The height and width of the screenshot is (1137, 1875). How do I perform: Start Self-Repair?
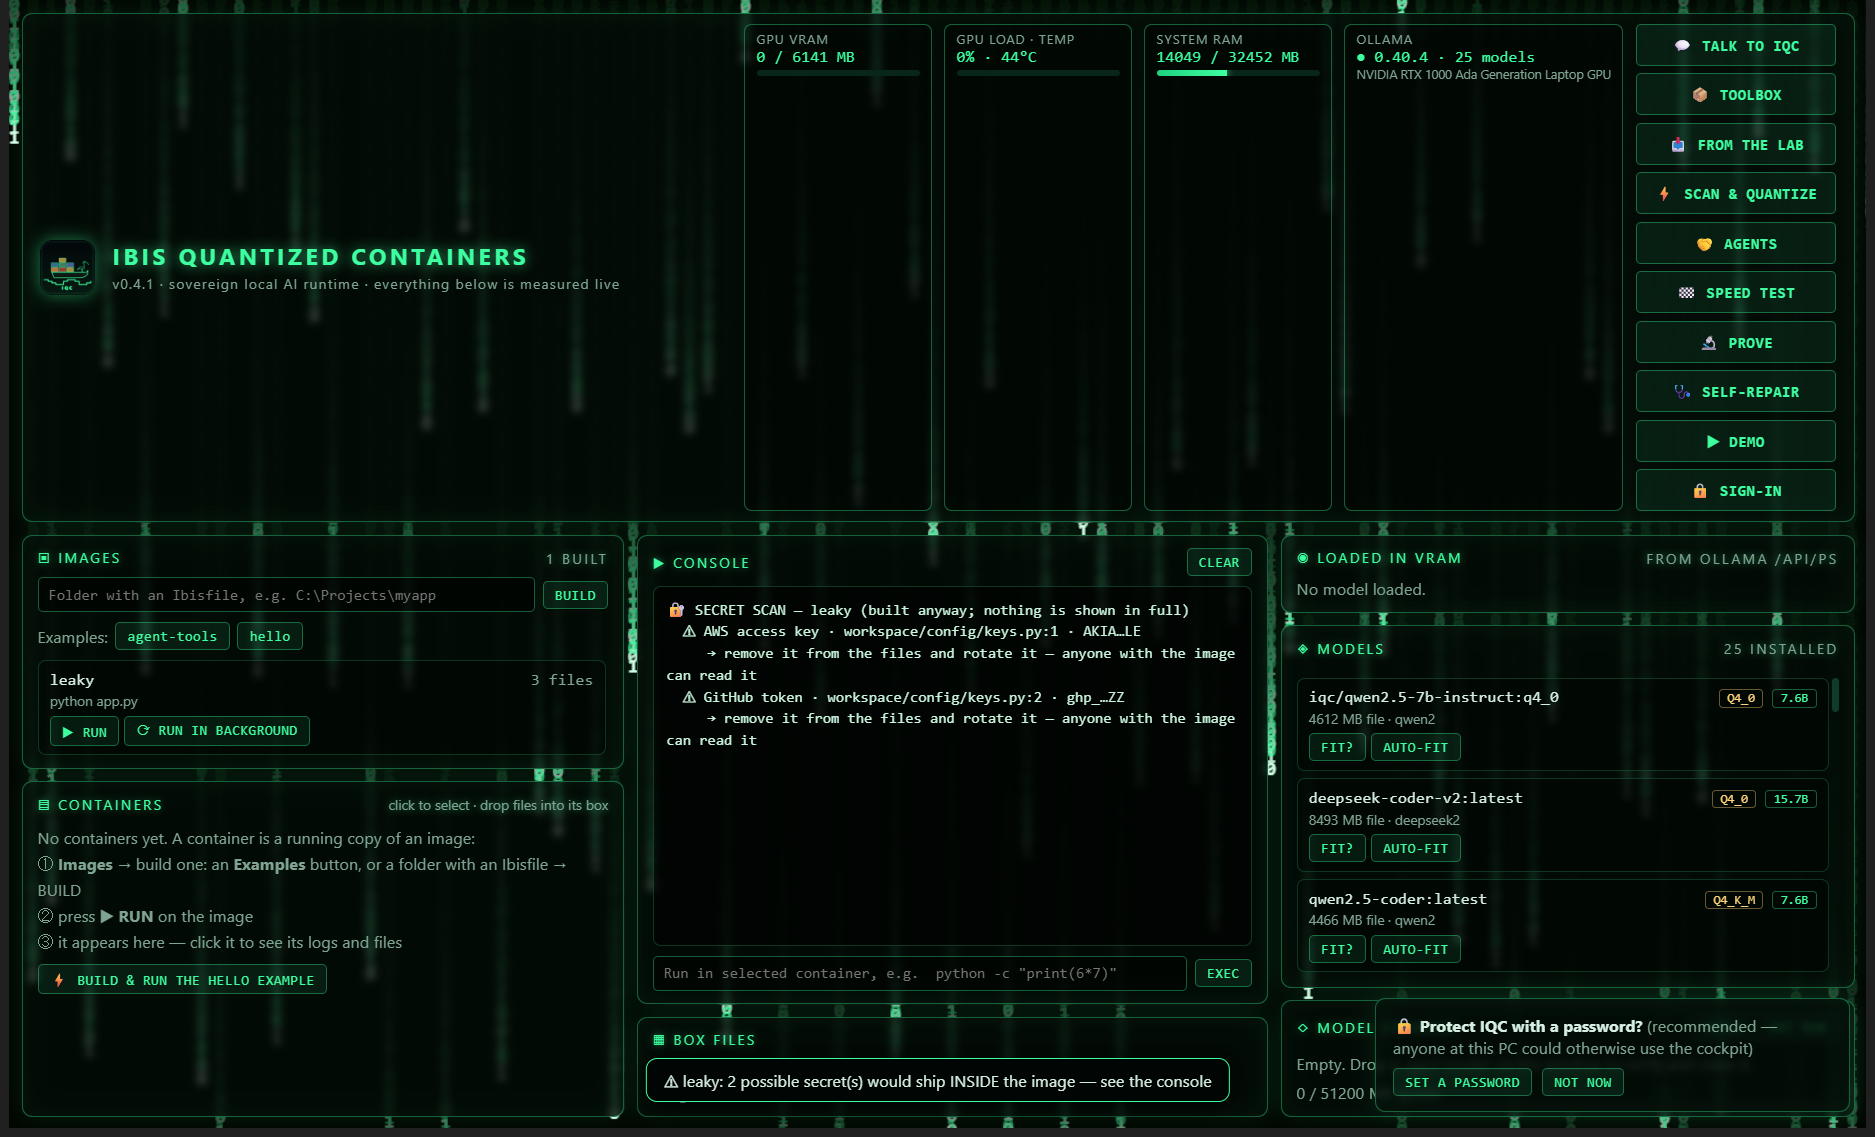click(1735, 392)
